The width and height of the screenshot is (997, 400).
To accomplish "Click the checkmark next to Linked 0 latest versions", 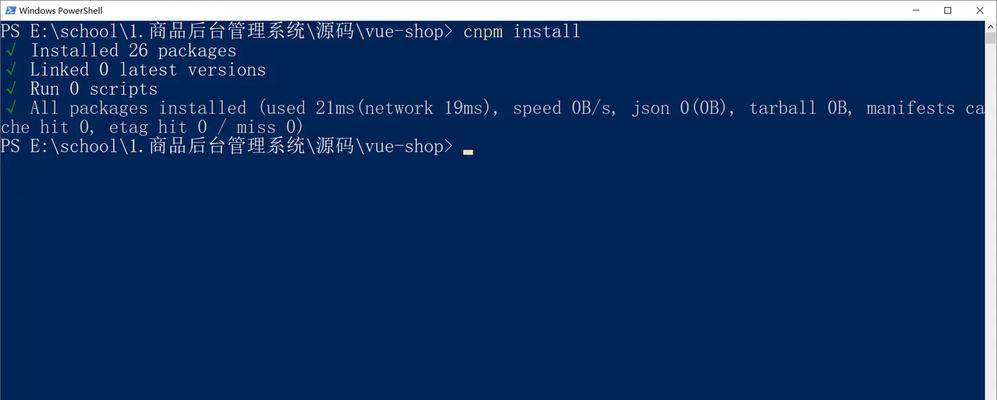I will 10,69.
